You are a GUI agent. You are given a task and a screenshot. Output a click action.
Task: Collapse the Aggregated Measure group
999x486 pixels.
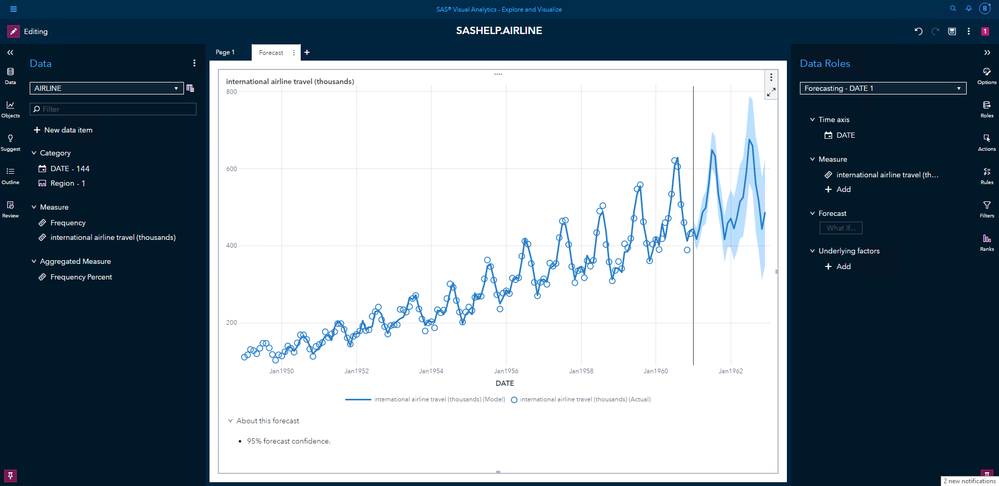[34, 261]
